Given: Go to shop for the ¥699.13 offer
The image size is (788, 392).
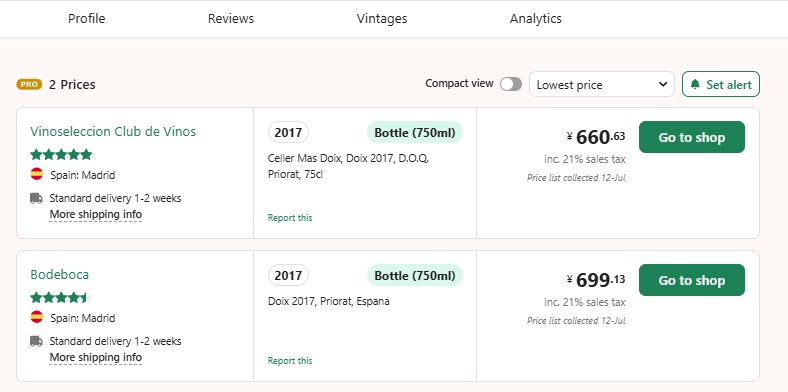Looking at the screenshot, I should (x=692, y=280).
